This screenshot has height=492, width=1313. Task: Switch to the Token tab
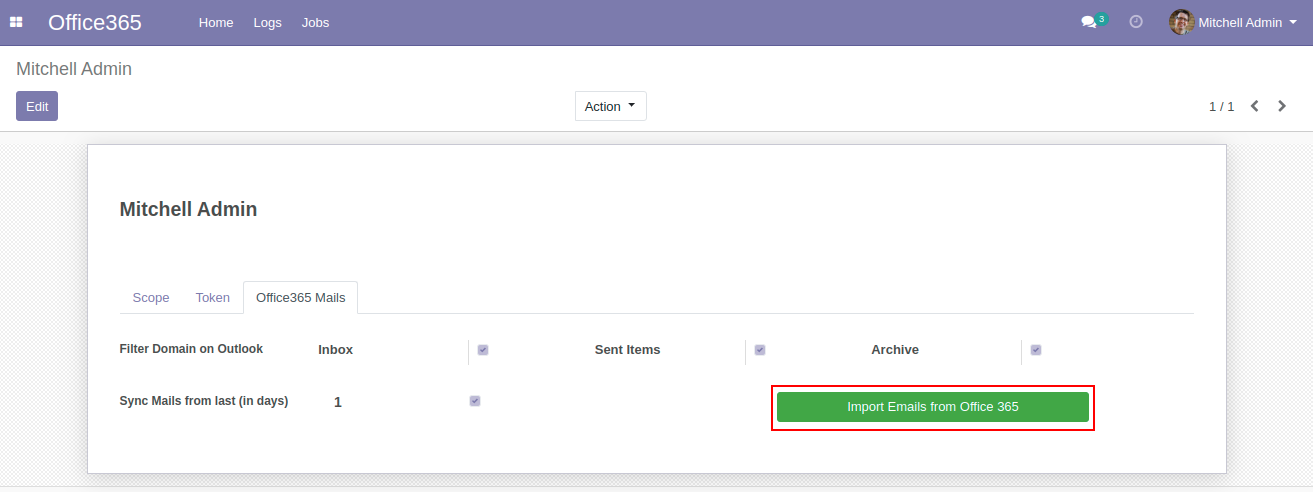213,298
